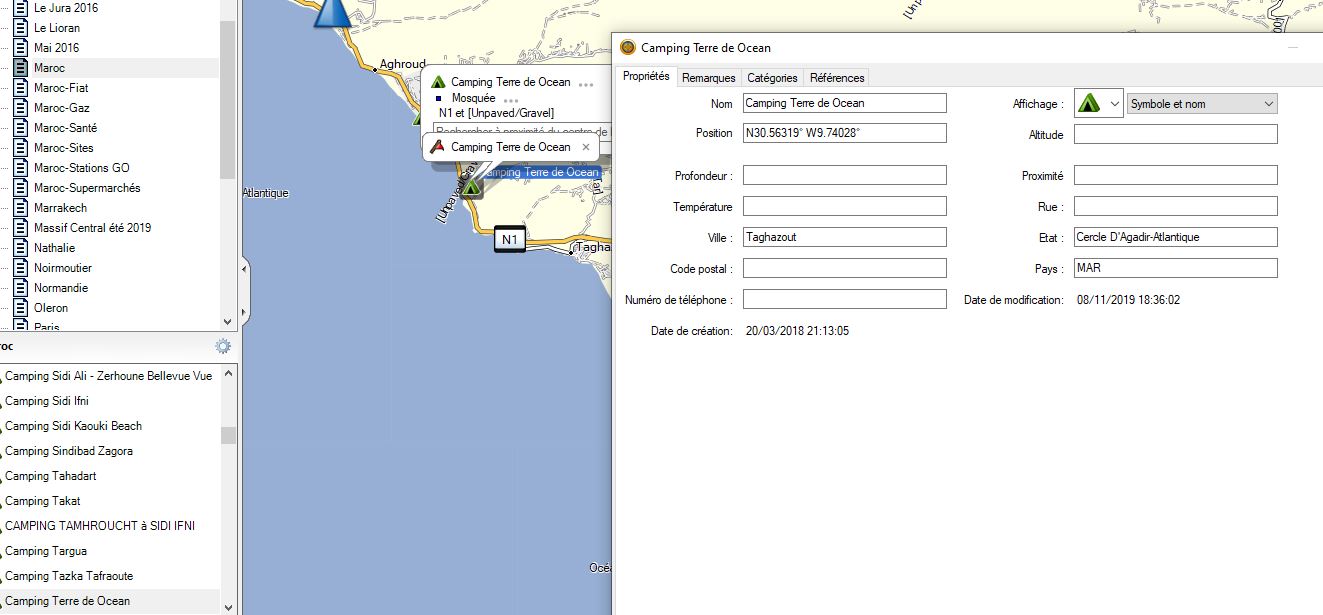Click the Maroc-Gaz list document icon
The height and width of the screenshot is (615, 1323).
[19, 108]
